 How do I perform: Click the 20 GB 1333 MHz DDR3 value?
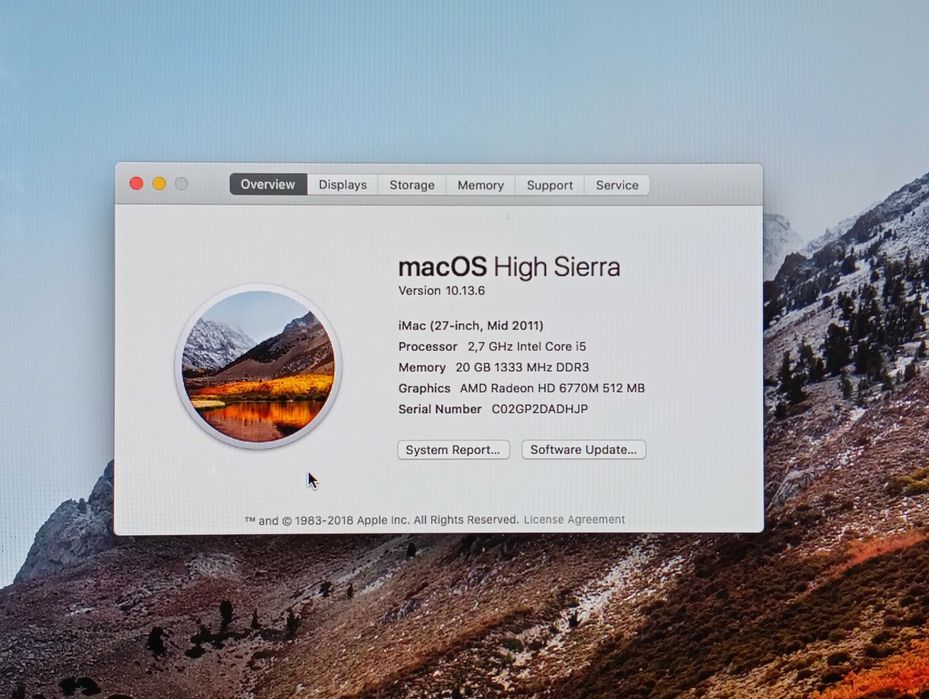(522, 367)
